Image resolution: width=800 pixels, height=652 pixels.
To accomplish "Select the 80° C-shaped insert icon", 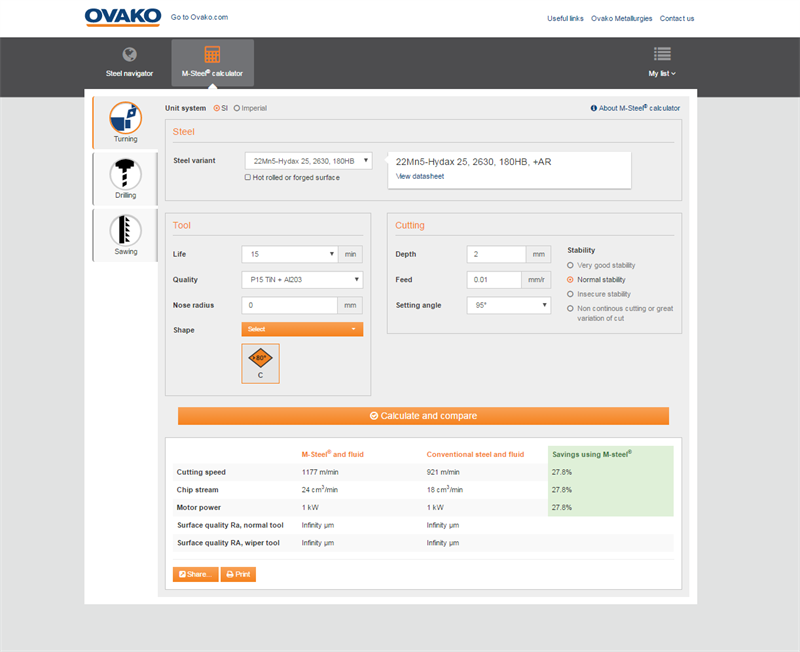I will 260,361.
